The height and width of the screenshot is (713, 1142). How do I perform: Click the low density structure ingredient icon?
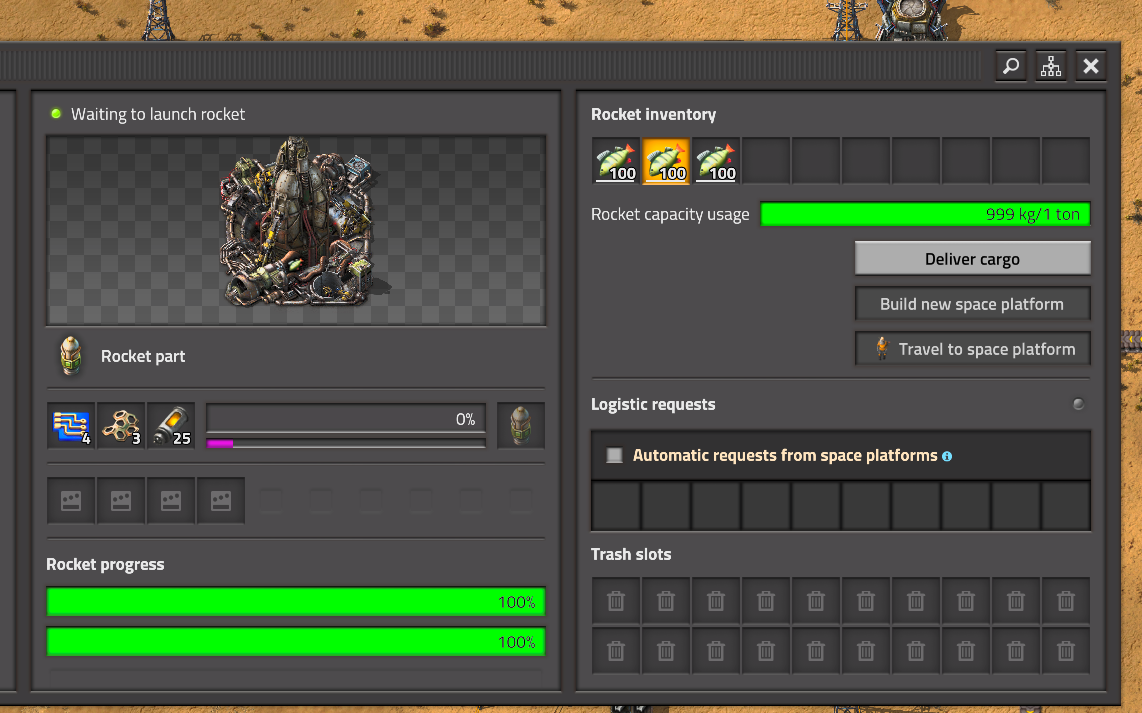coord(121,425)
